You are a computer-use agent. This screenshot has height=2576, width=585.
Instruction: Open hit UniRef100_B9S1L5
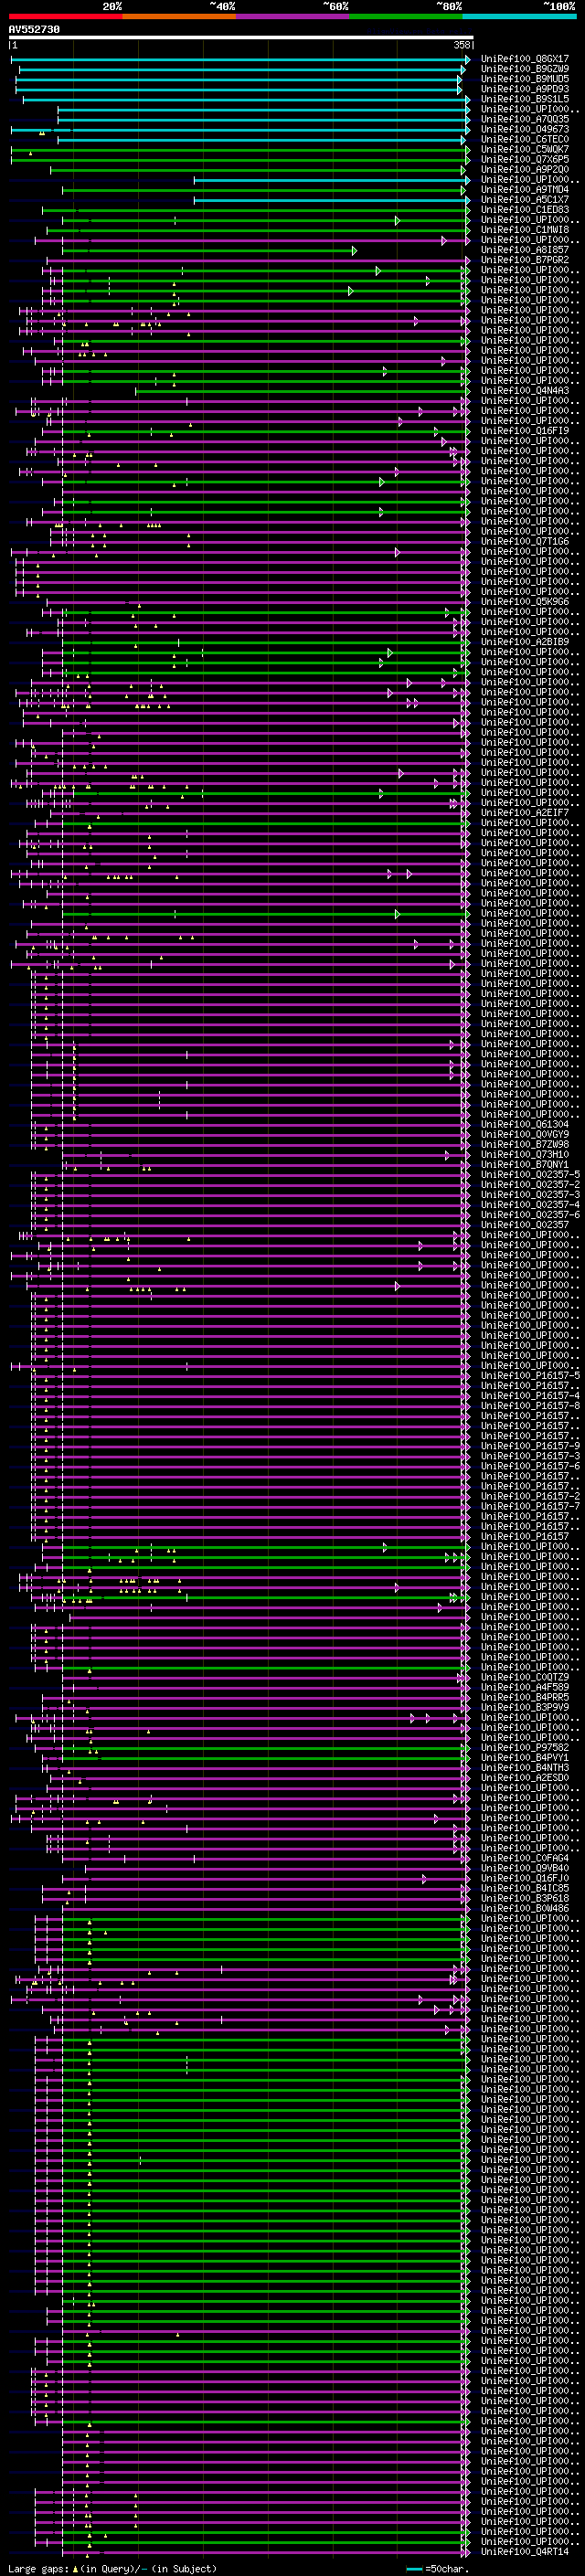(x=525, y=99)
